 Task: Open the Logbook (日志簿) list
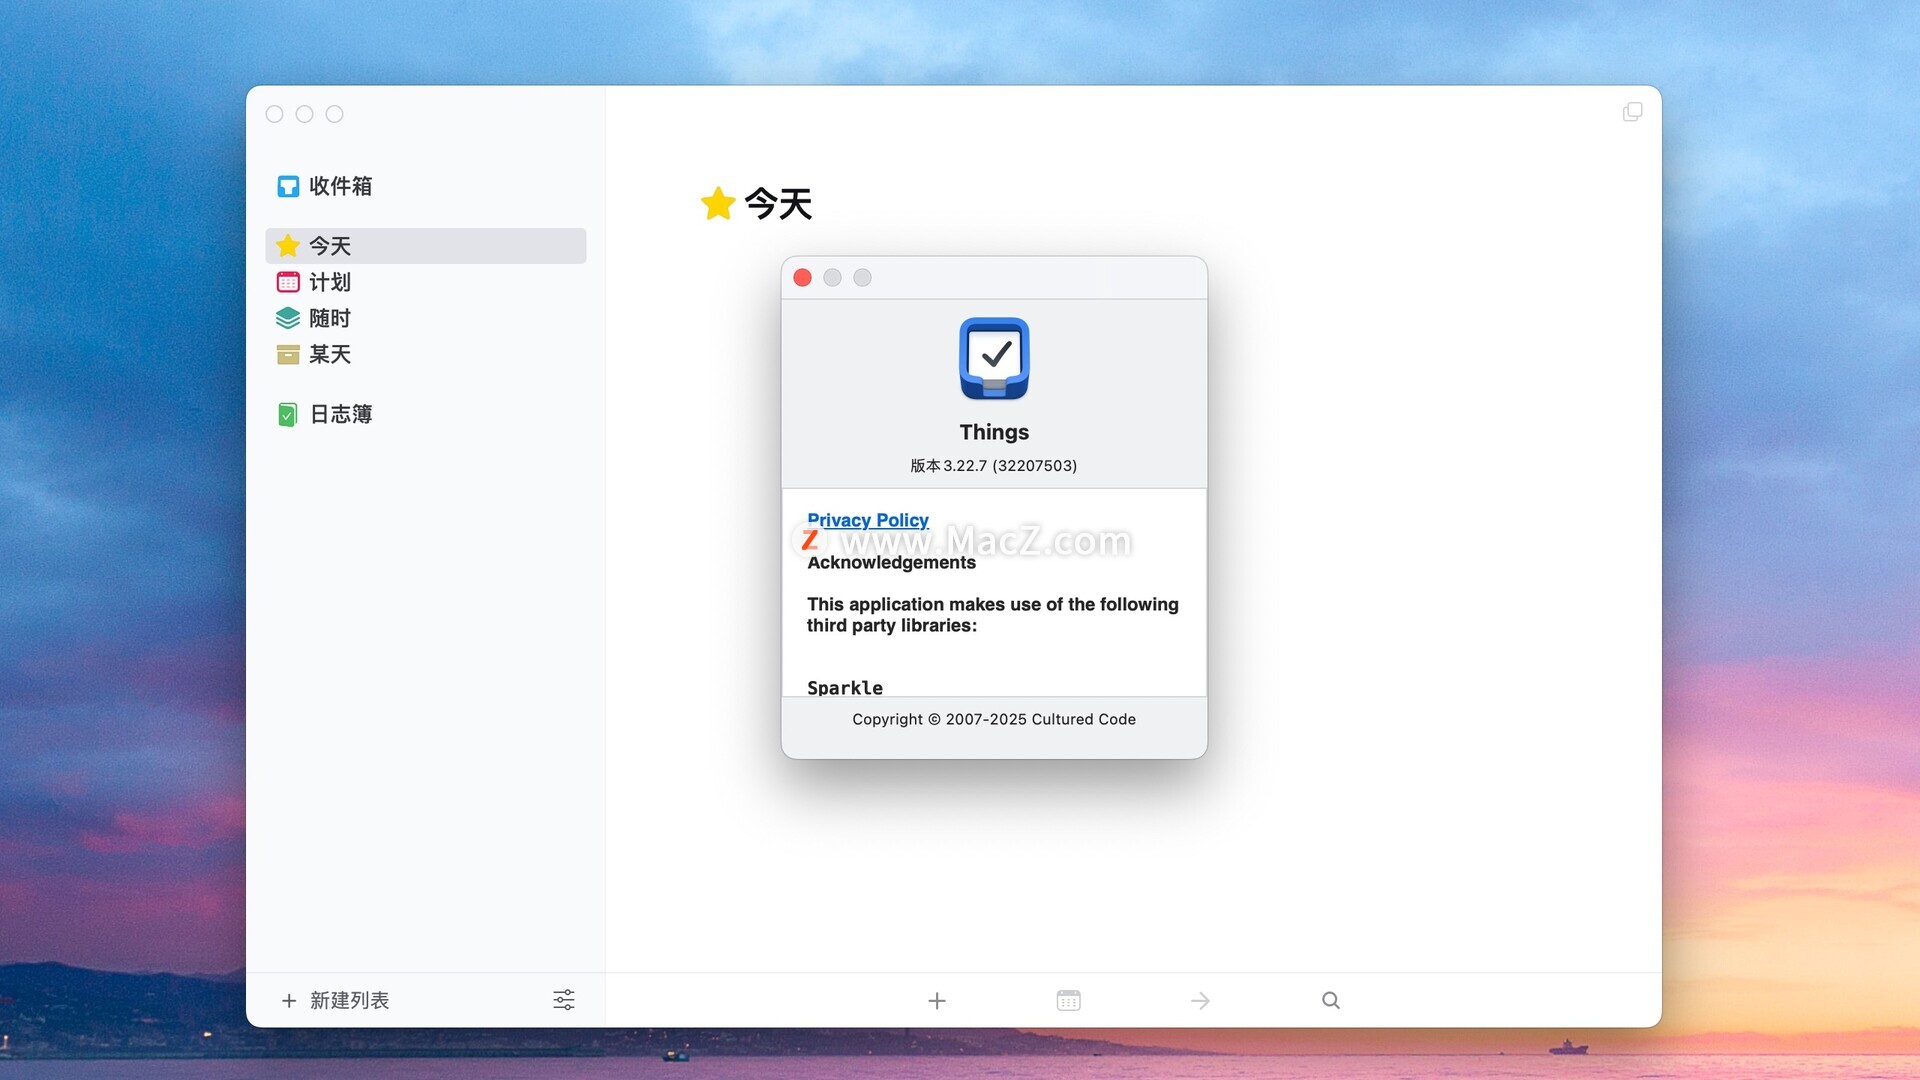pos(339,414)
